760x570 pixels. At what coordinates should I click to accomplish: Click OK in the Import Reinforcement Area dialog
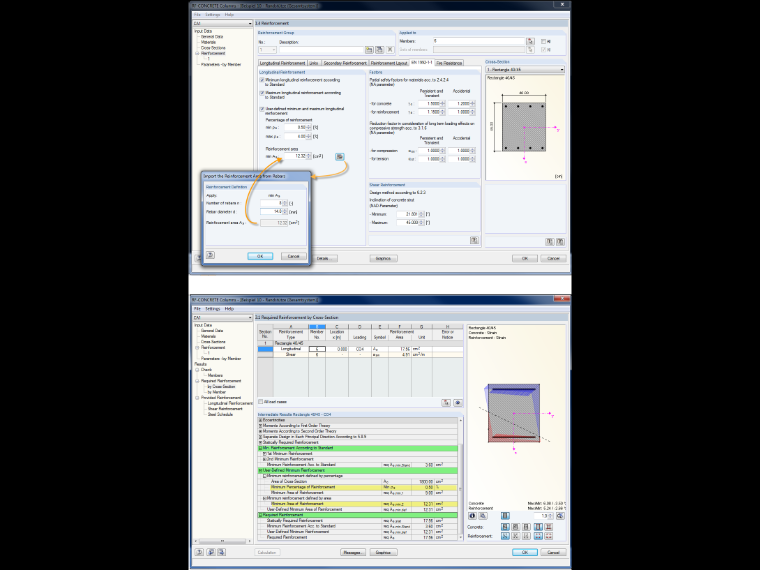pos(260,256)
